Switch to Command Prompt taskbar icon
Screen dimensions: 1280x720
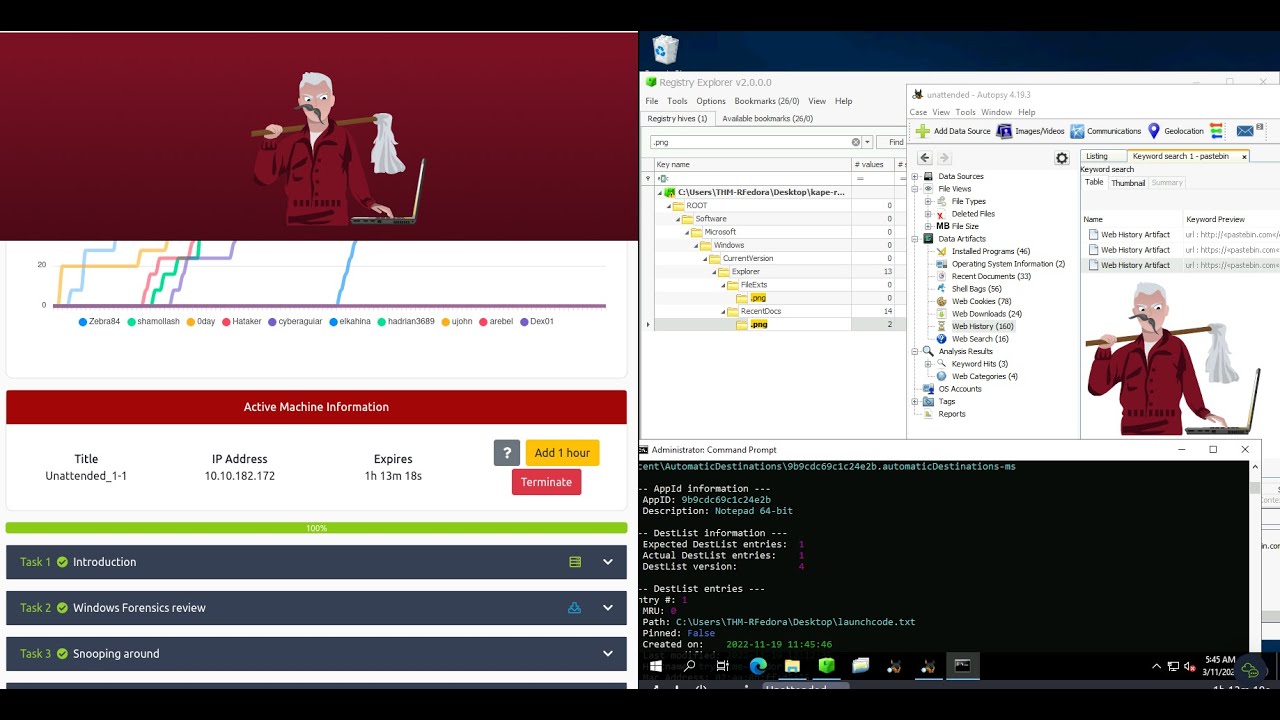962,666
